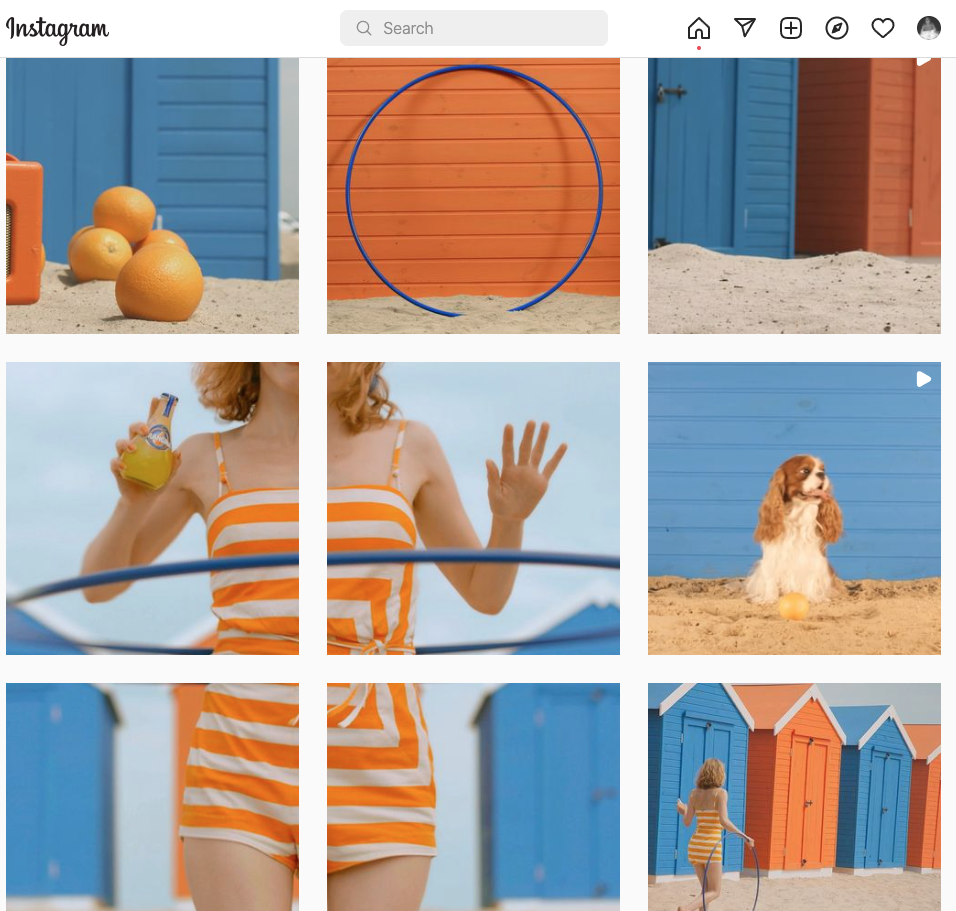Image resolution: width=956 pixels, height=911 pixels.
Task: Open the waving hand swimsuit post
Action: point(473,509)
